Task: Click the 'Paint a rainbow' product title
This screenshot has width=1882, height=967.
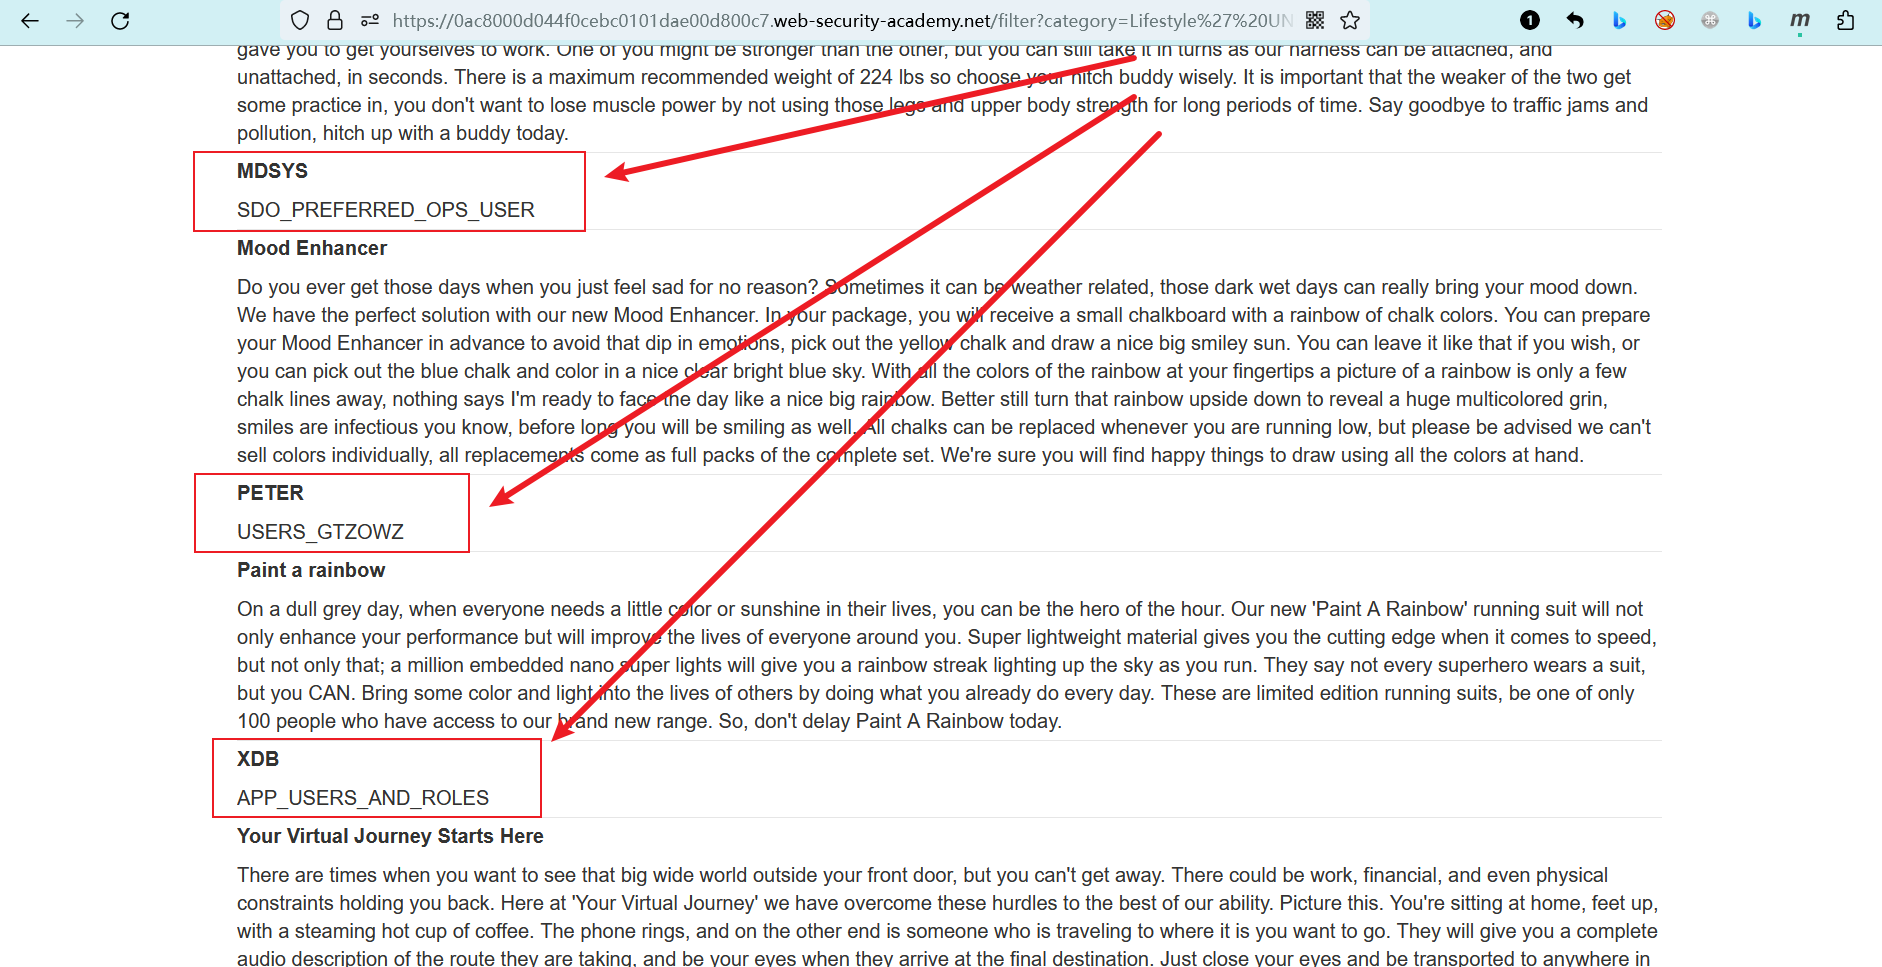Action: pyautogui.click(x=311, y=570)
